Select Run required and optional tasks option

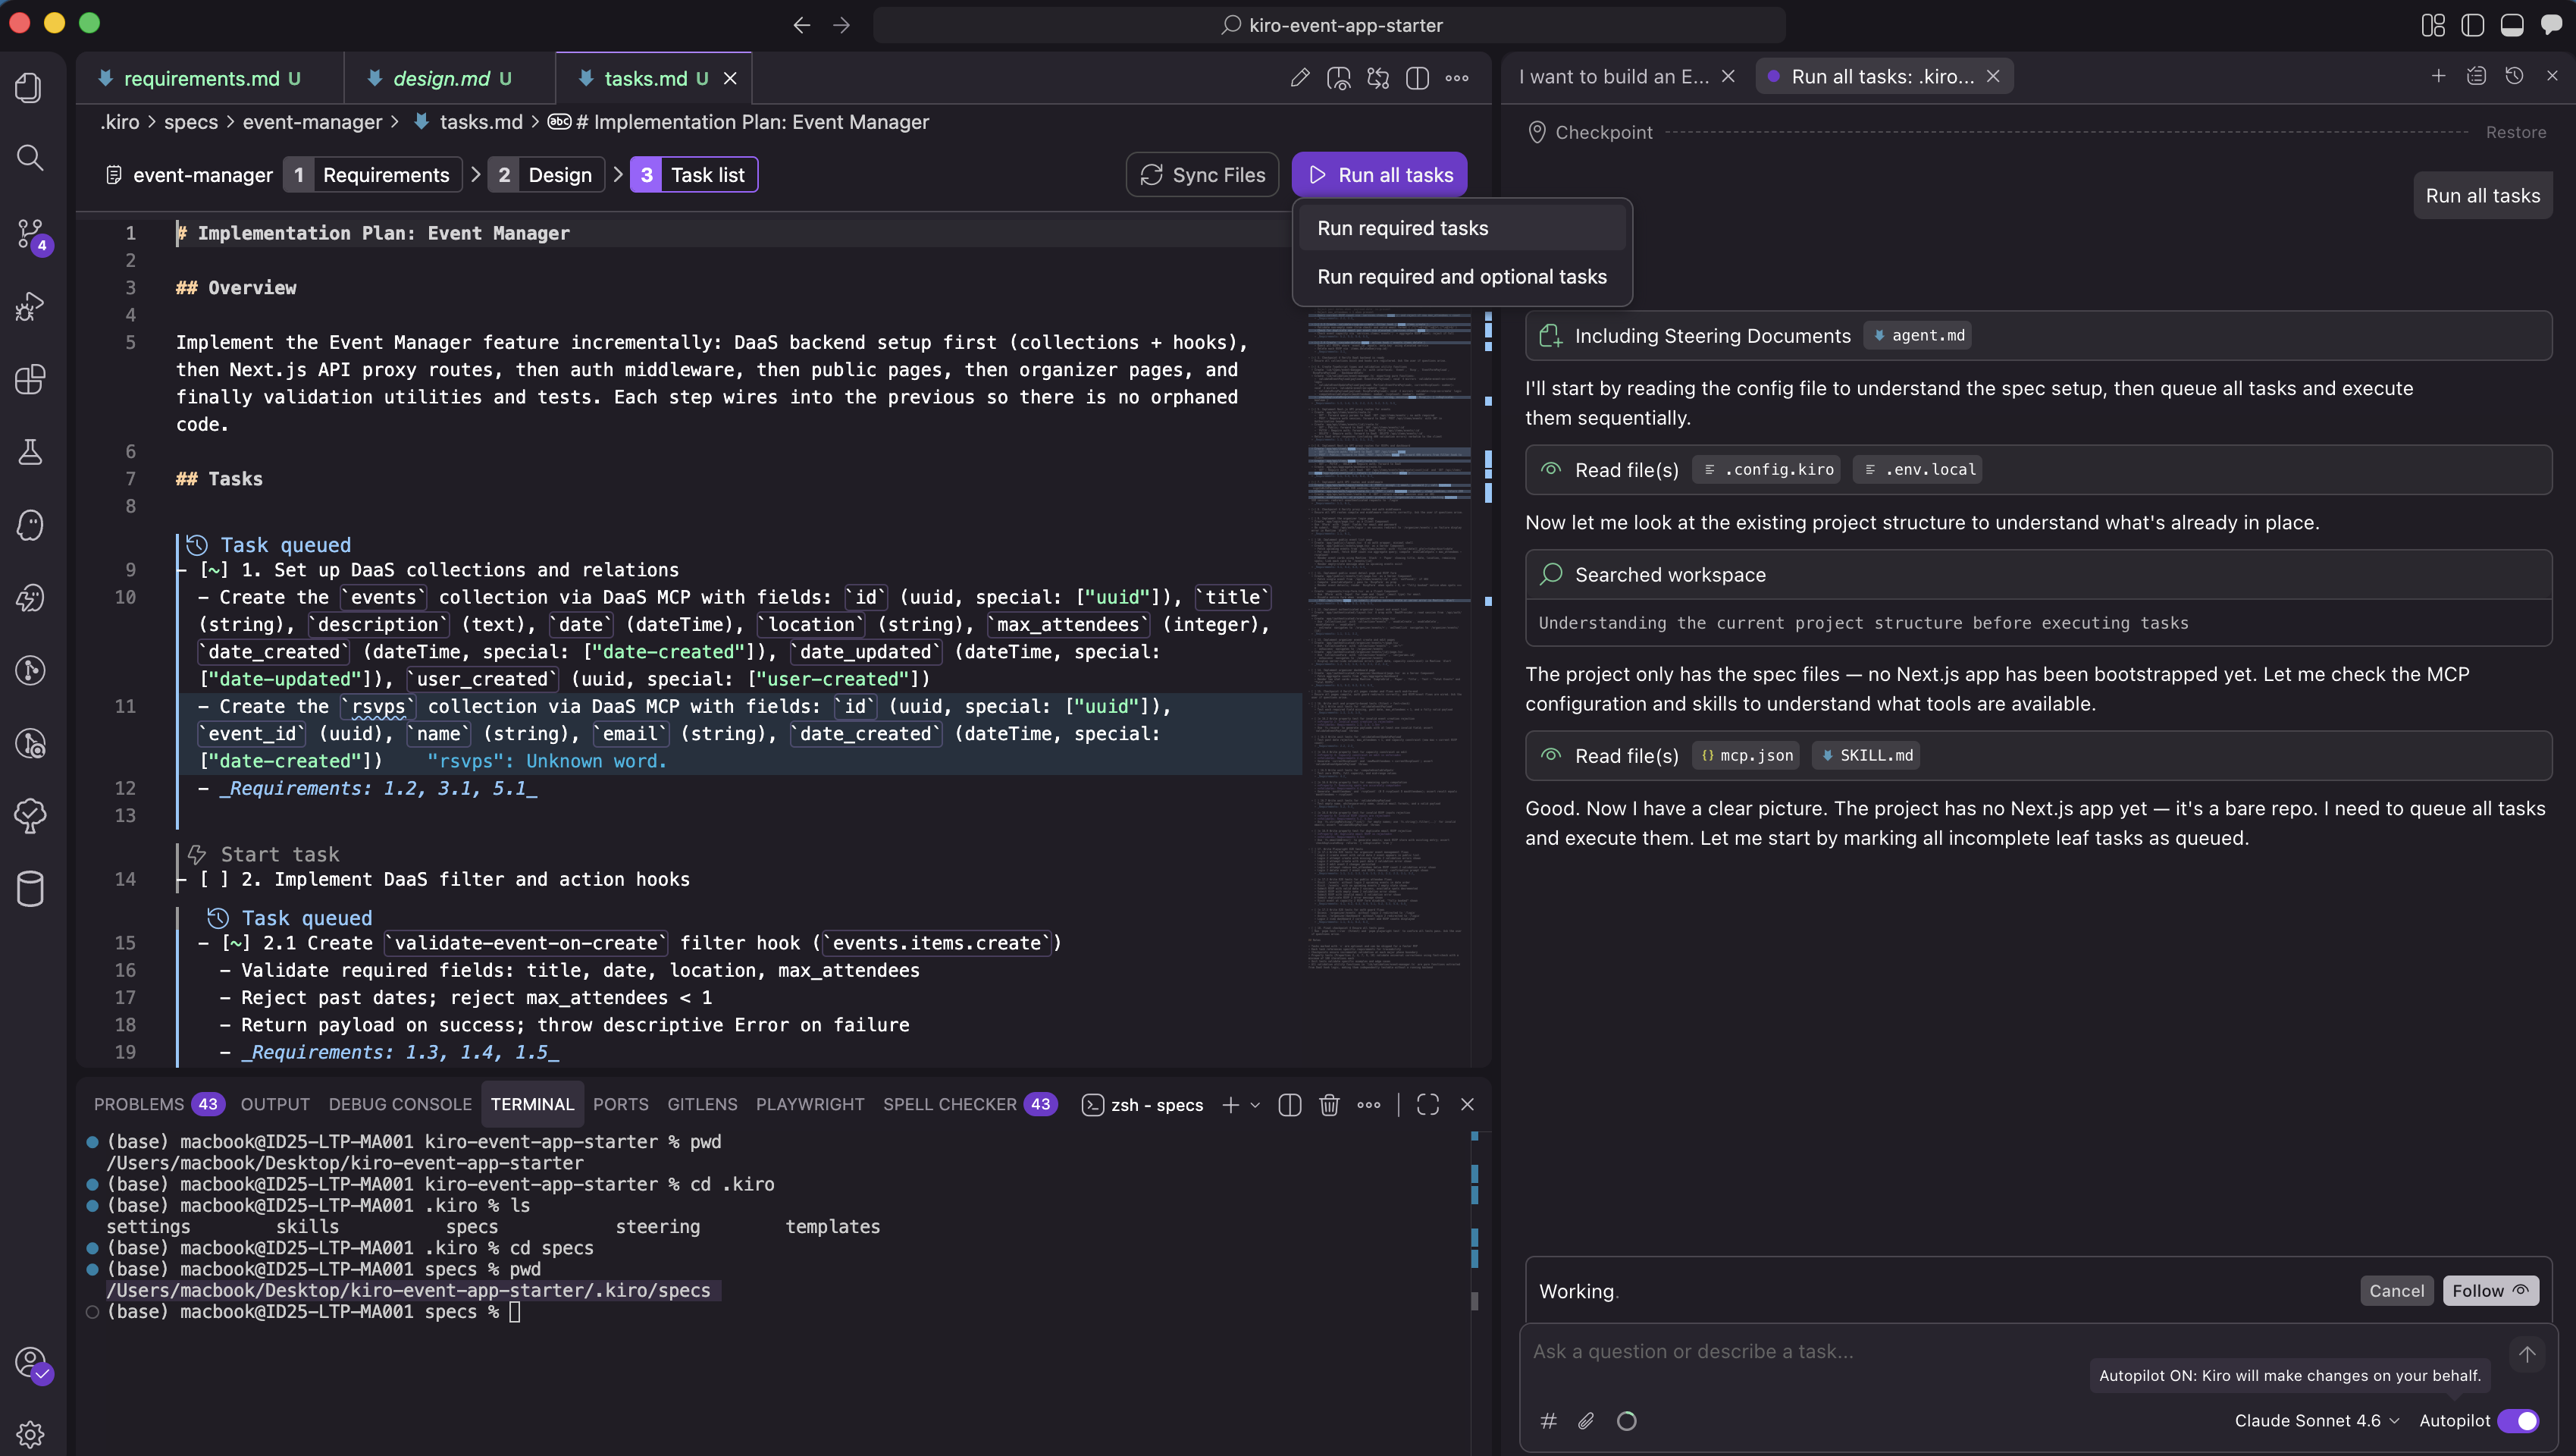point(1462,277)
